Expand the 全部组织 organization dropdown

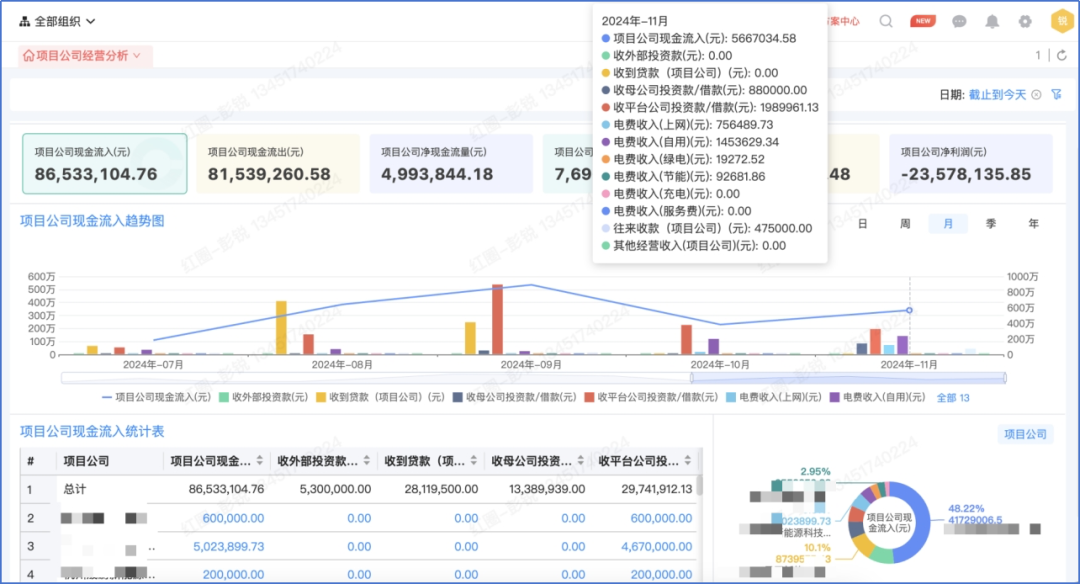coord(57,21)
